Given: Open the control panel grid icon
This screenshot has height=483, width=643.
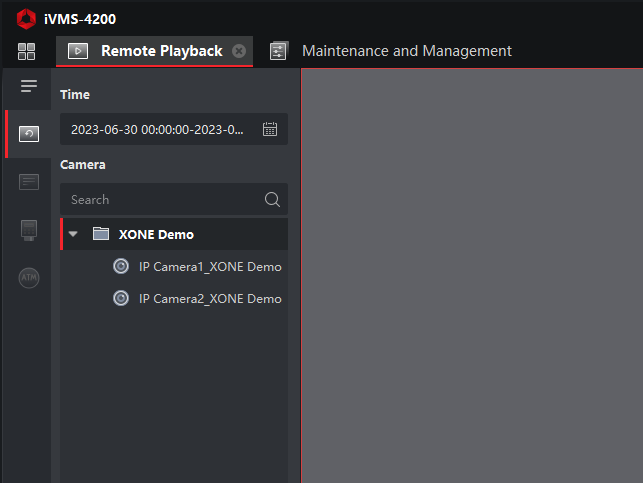Looking at the screenshot, I should click(x=26, y=52).
